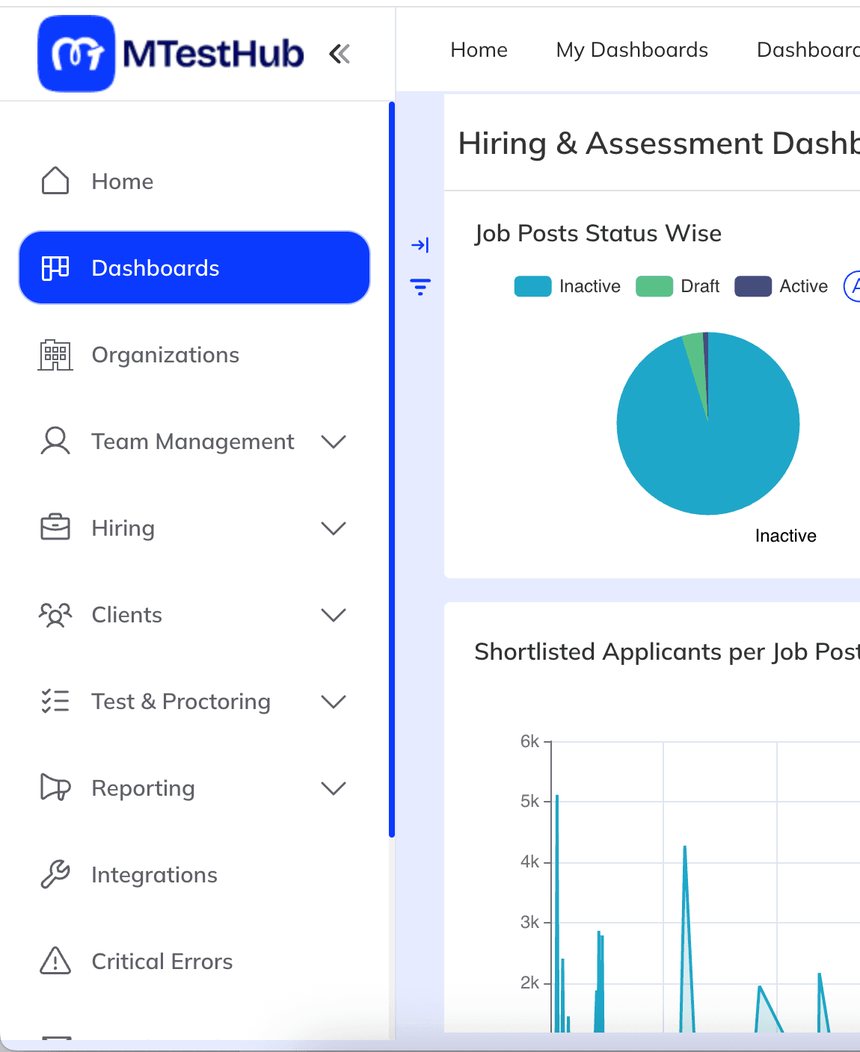This screenshot has width=860, height=1052.
Task: Expand the Team Management submenu chevron
Action: click(x=333, y=441)
